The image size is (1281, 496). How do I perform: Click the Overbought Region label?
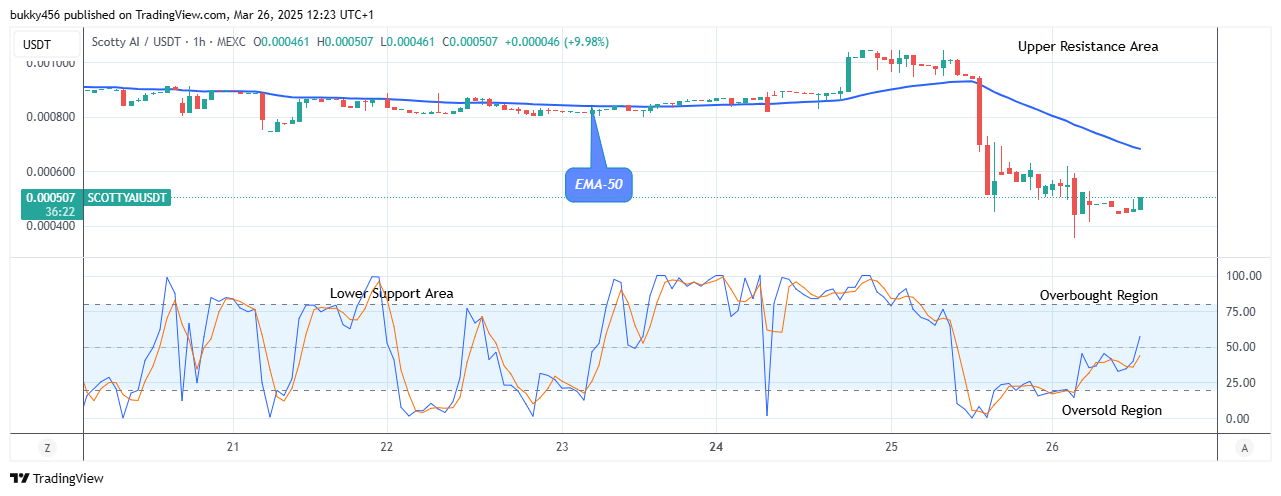tap(1098, 295)
